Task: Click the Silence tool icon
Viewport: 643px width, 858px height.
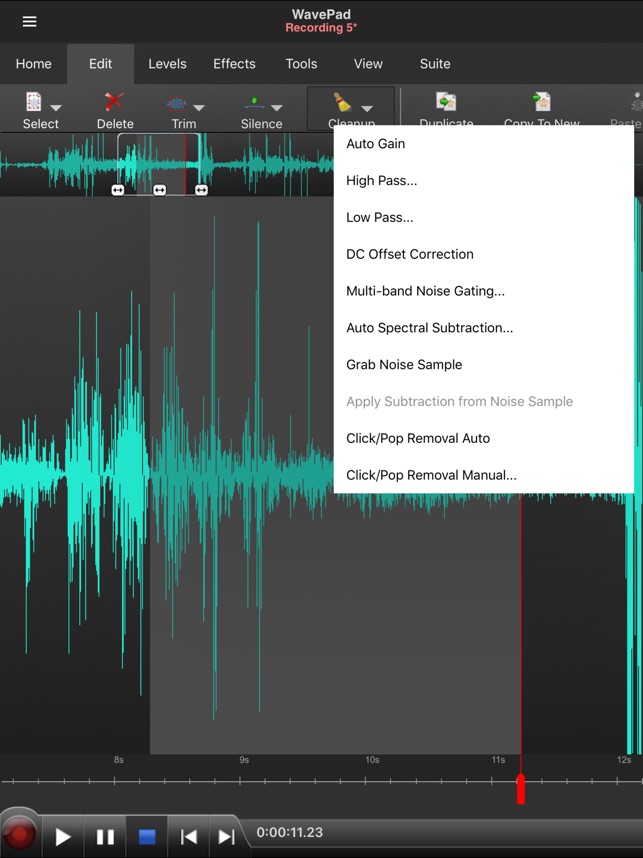Action: click(x=254, y=102)
